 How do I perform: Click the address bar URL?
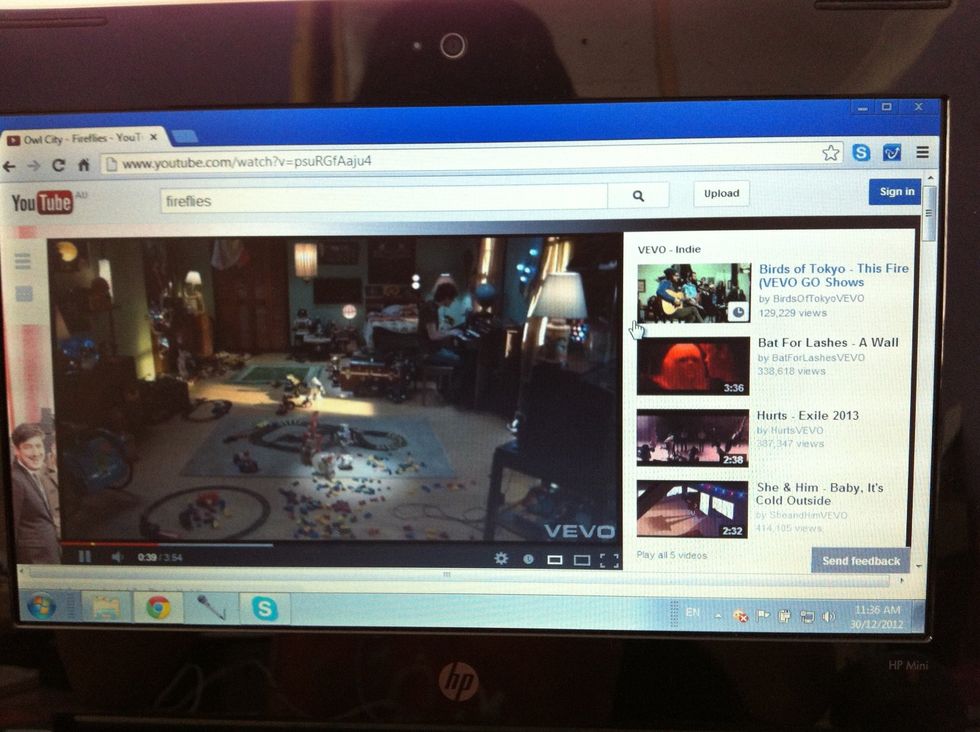[x=247, y=162]
